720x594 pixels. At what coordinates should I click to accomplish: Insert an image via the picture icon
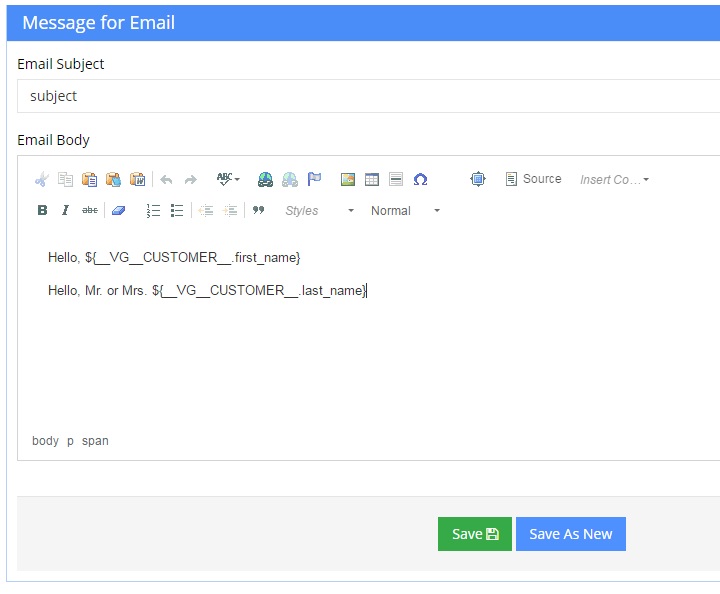click(348, 180)
